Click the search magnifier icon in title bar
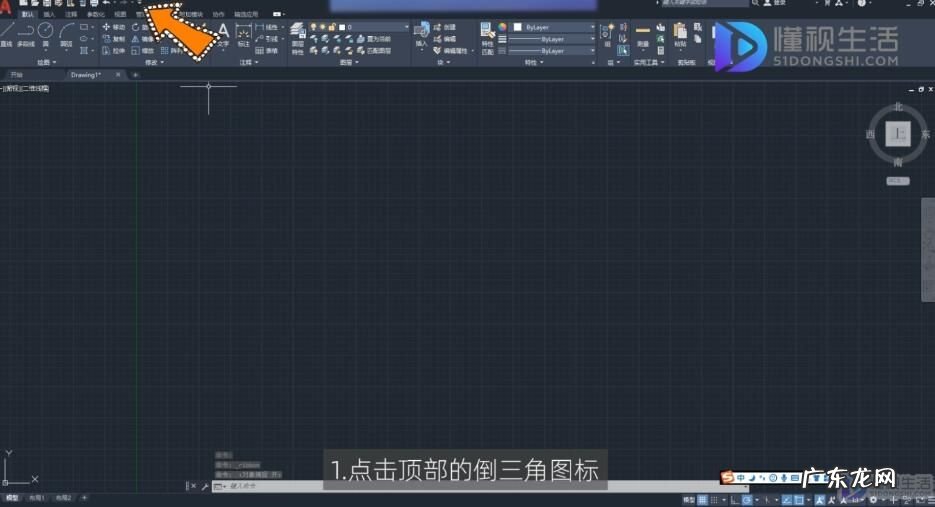Image resolution: width=935 pixels, height=507 pixels. click(x=756, y=3)
